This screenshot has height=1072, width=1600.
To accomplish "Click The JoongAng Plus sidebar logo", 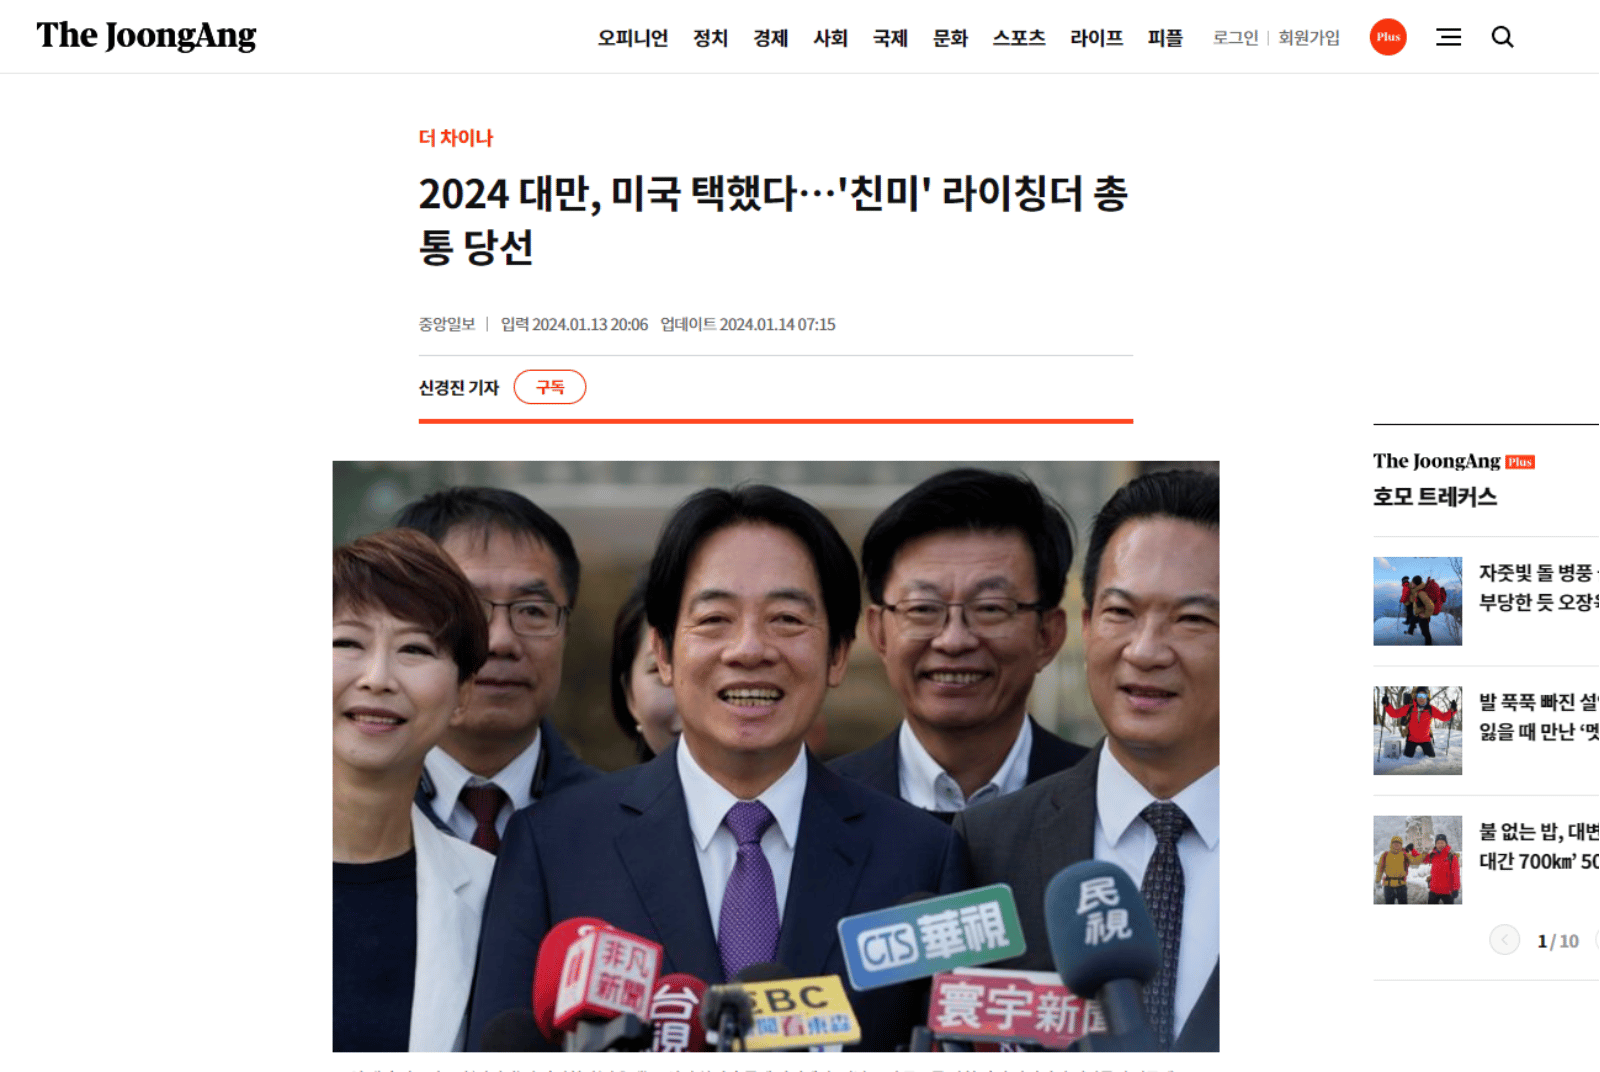I will 1453,461.
